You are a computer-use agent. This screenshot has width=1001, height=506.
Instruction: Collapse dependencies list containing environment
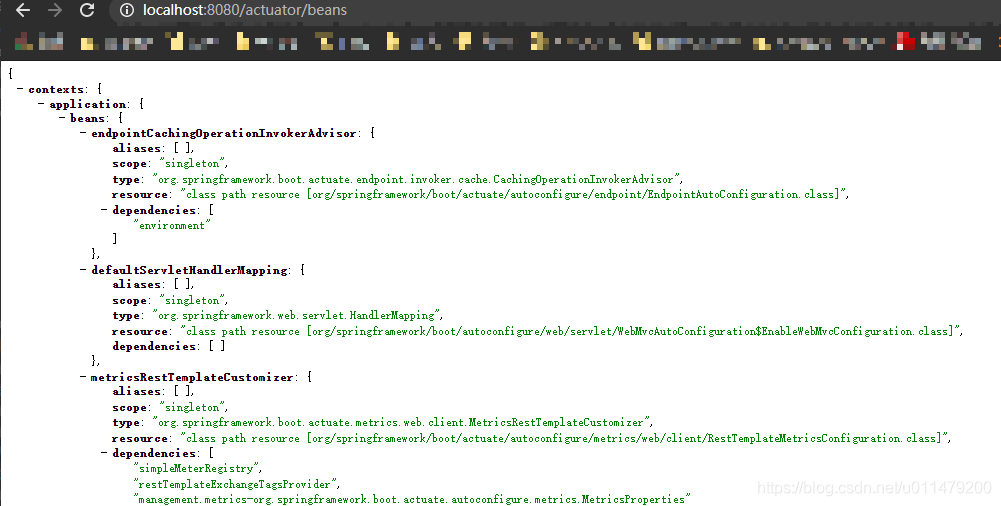[104, 210]
